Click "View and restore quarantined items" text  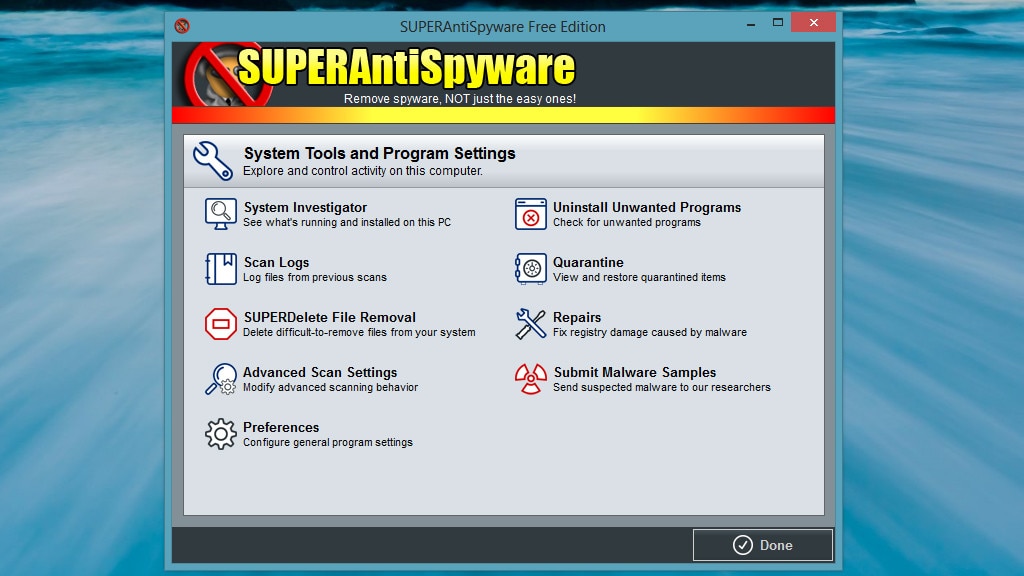point(639,277)
